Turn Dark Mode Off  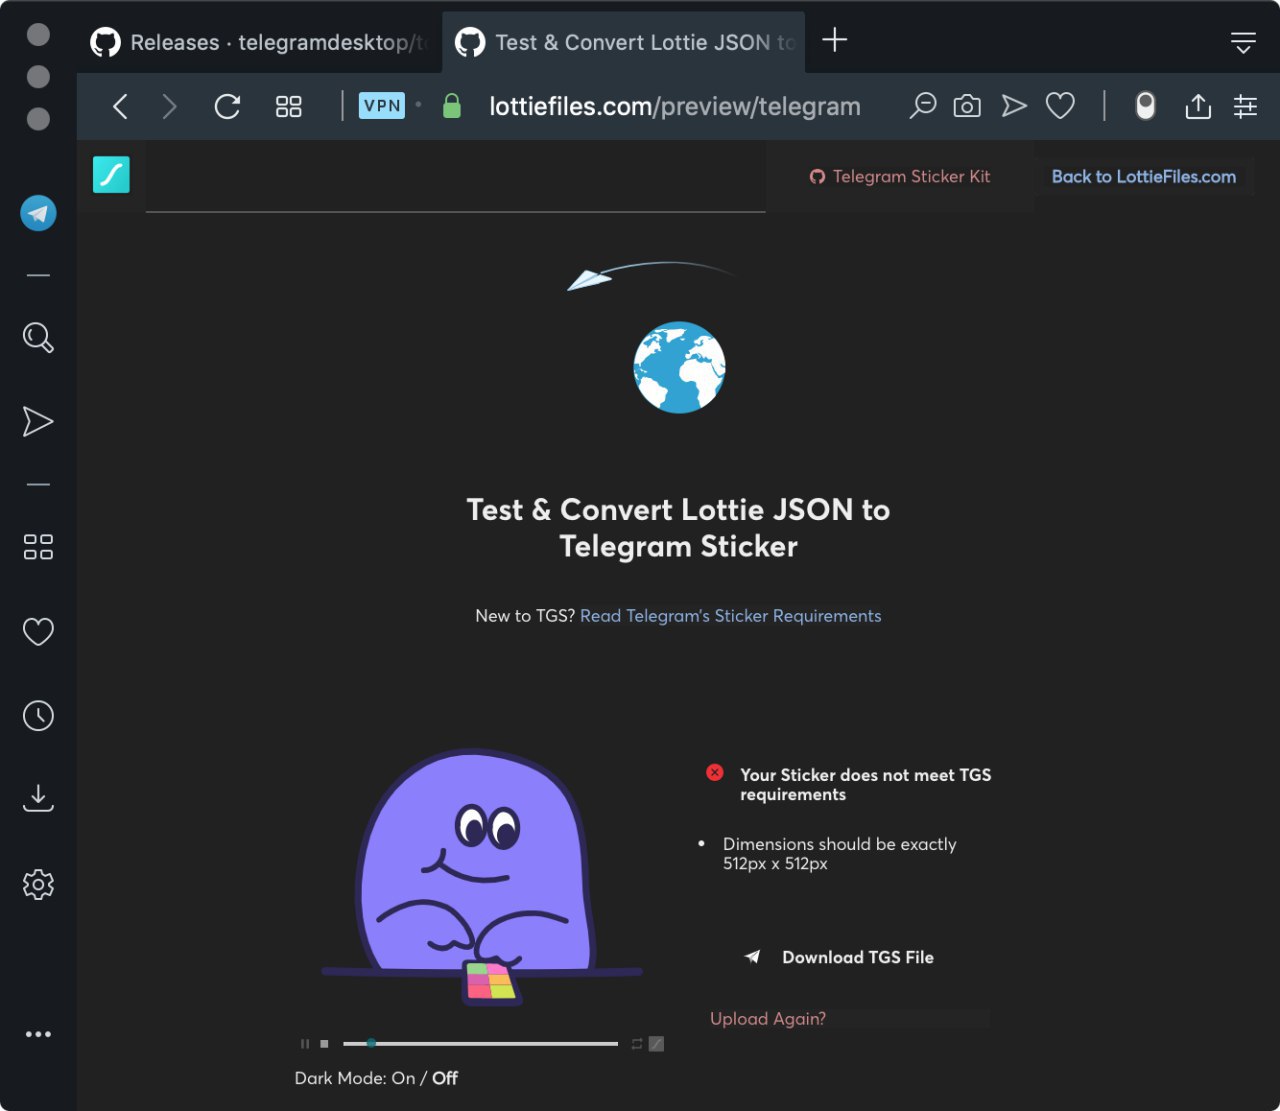pos(445,1078)
